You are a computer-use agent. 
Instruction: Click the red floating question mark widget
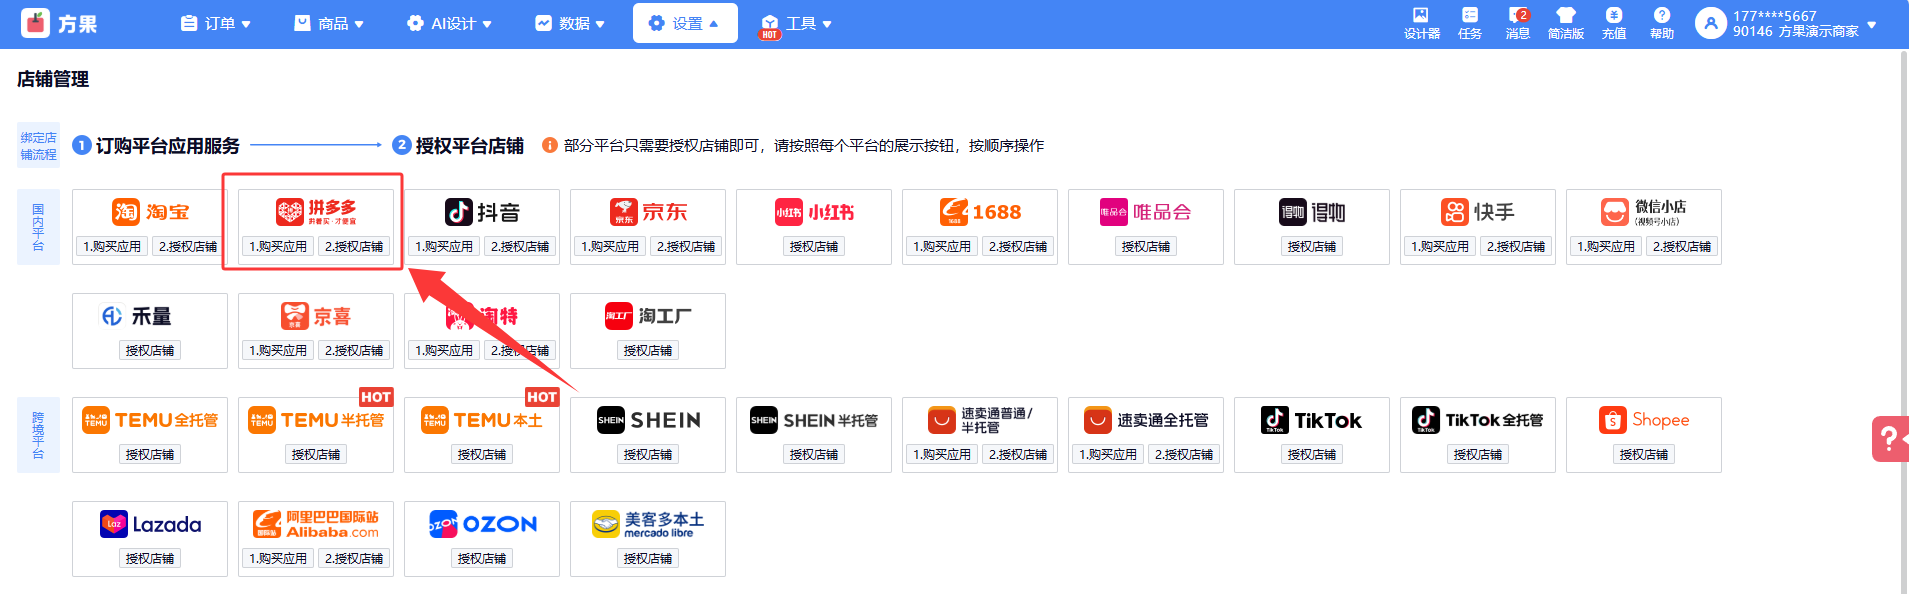(1888, 438)
